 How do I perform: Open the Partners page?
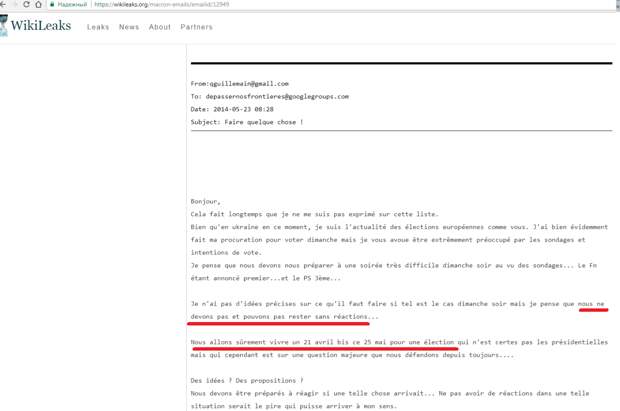pyautogui.click(x=197, y=27)
